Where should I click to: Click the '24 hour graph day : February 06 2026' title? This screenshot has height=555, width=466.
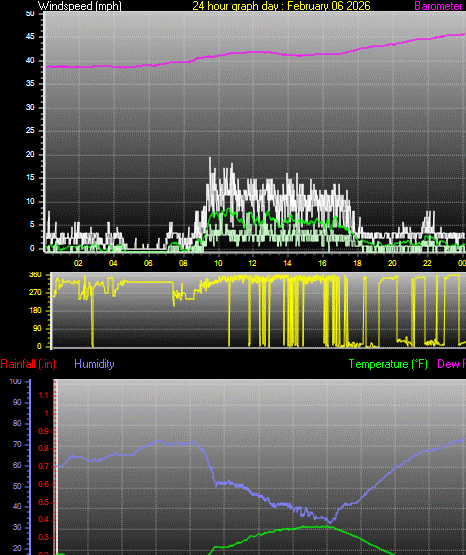click(281, 6)
